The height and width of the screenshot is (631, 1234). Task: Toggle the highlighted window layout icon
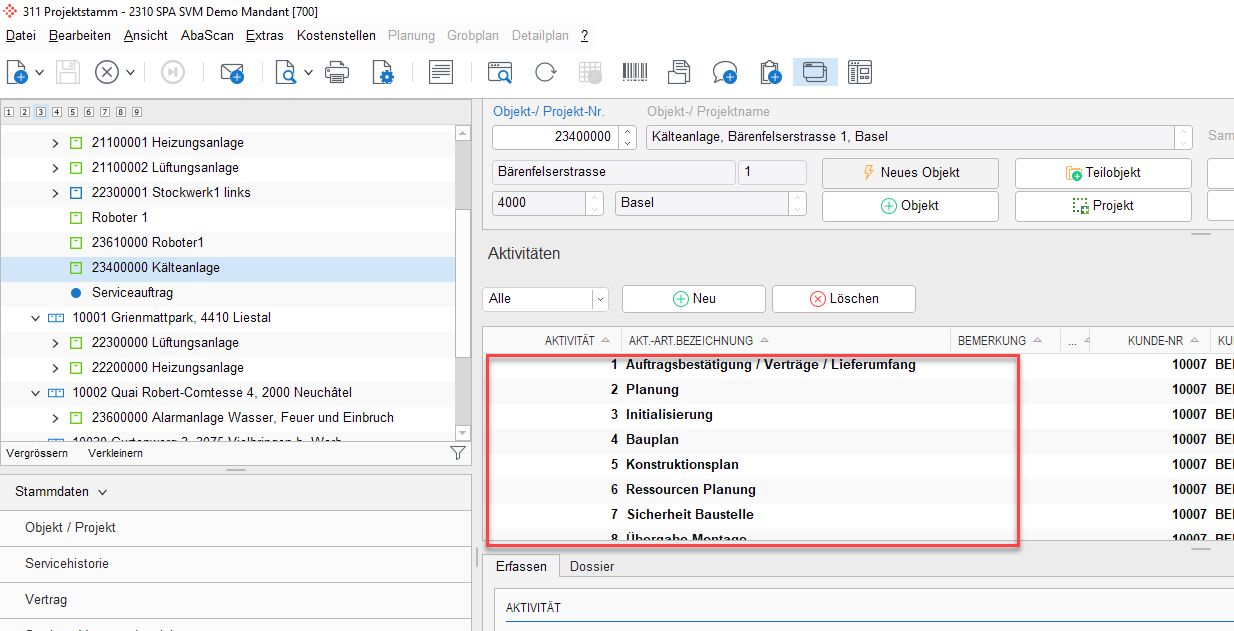point(815,72)
